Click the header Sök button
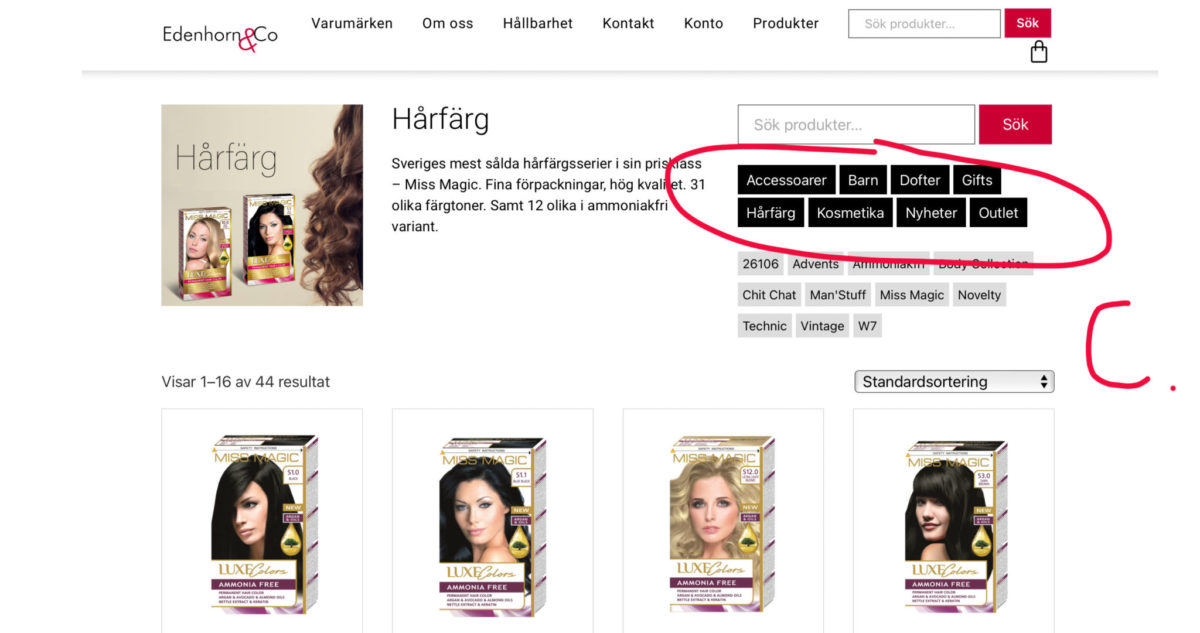This screenshot has height=633, width=1200. pyautogui.click(x=1028, y=23)
